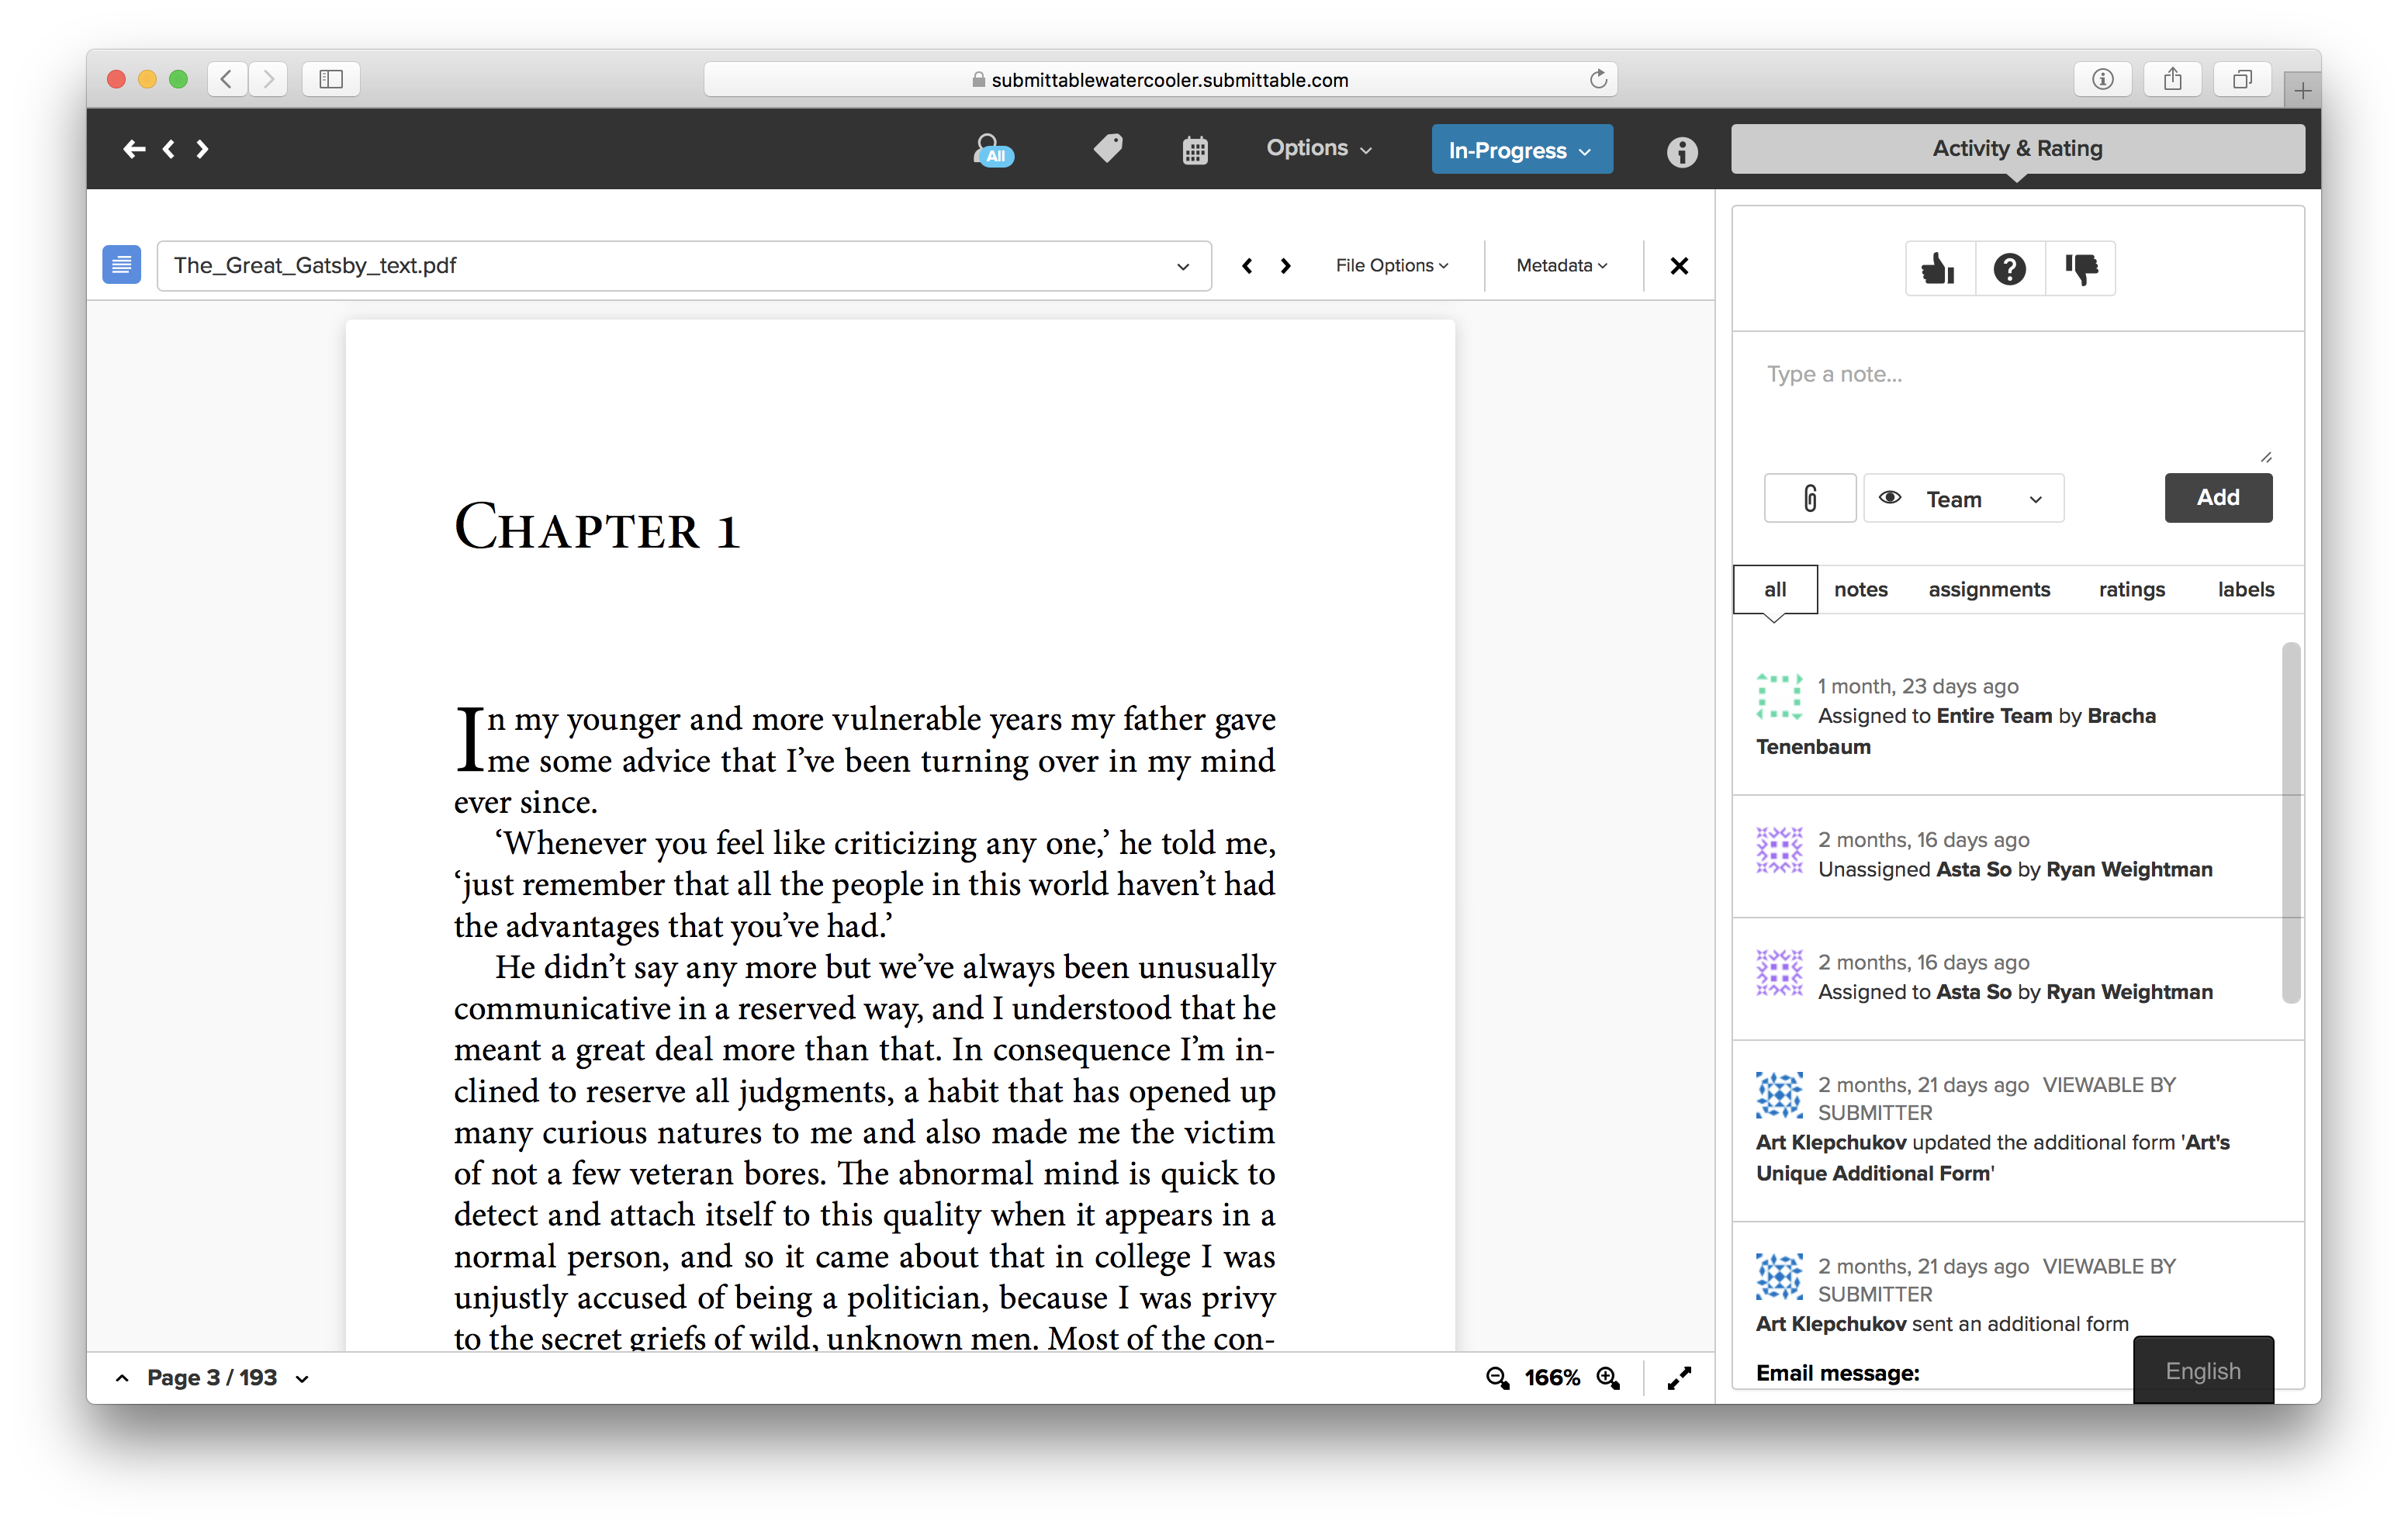Attach a file using paperclip button
This screenshot has height=1528, width=2408.
(1810, 498)
